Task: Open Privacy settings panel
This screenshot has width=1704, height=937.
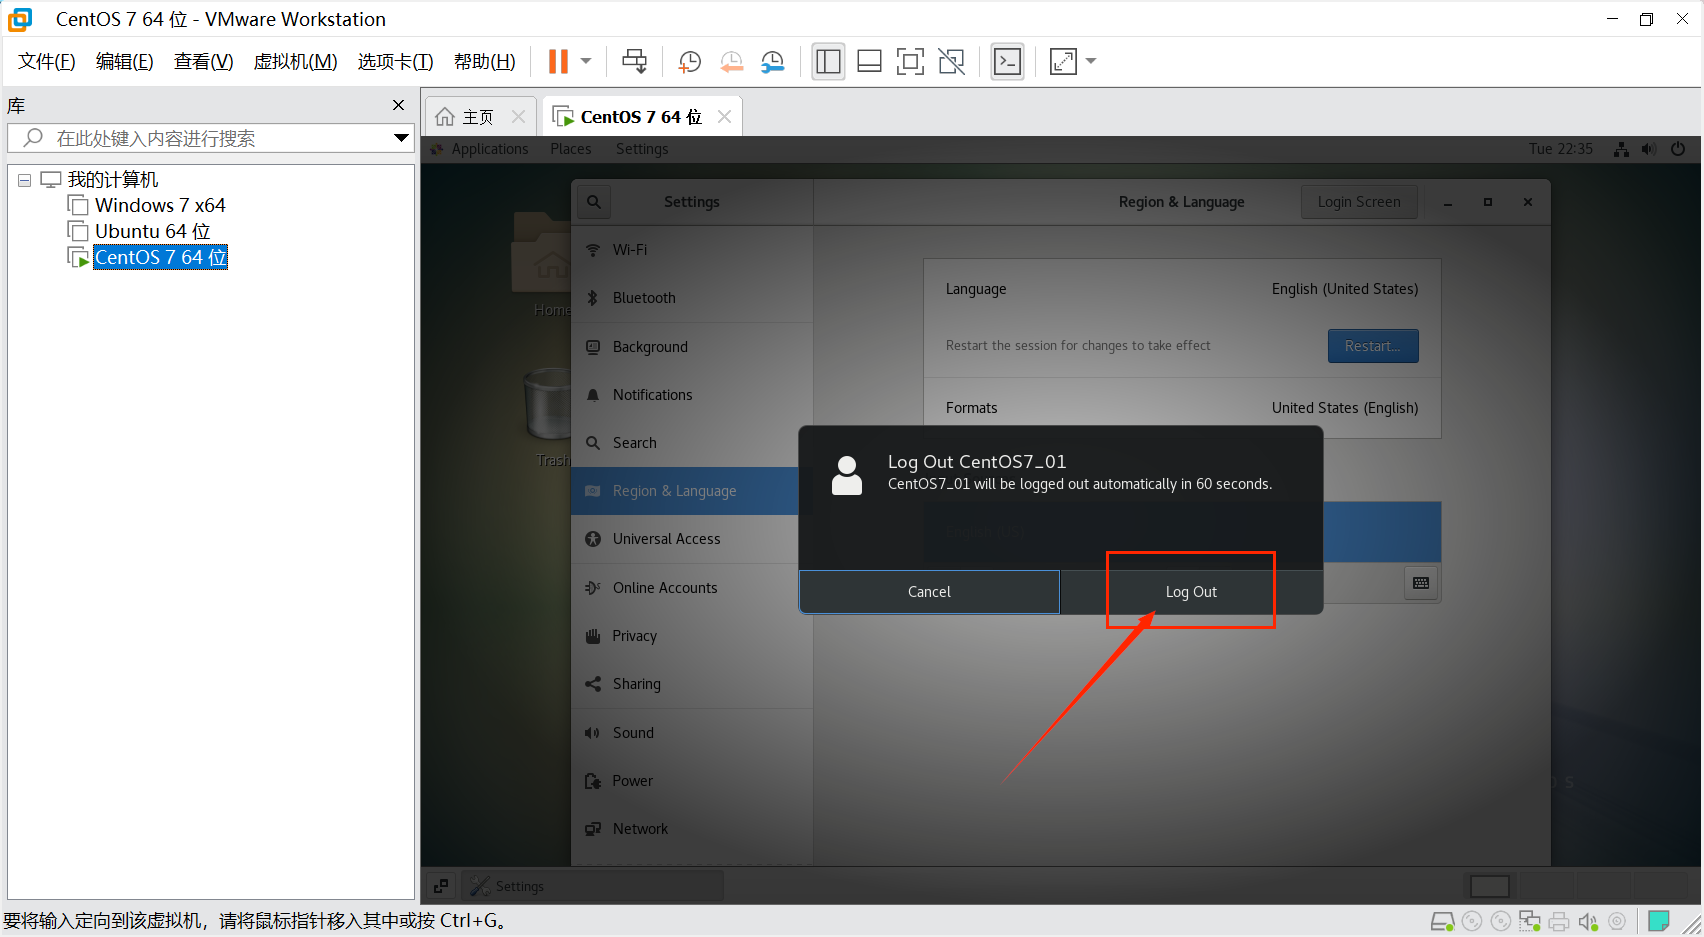Action: [692, 636]
